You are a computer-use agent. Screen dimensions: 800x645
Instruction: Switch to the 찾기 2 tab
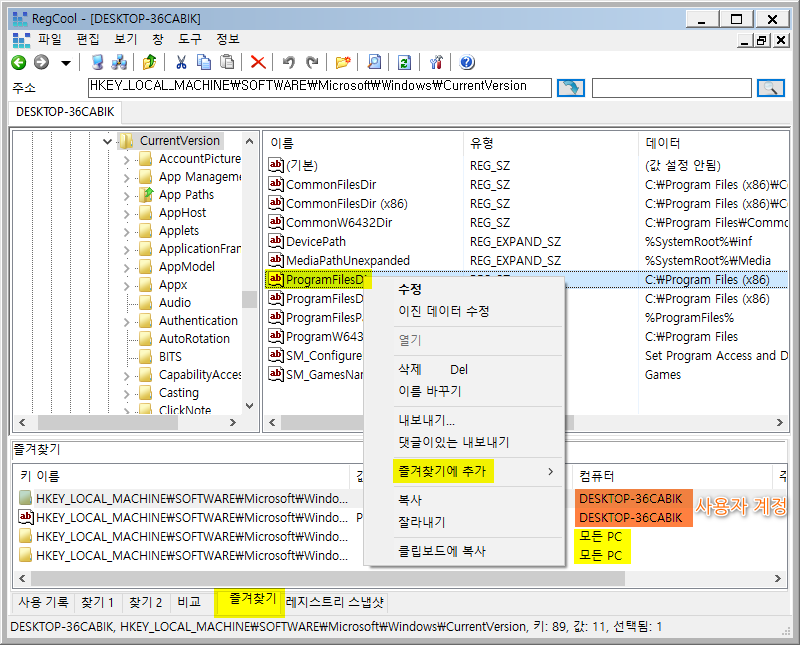[x=145, y=603]
